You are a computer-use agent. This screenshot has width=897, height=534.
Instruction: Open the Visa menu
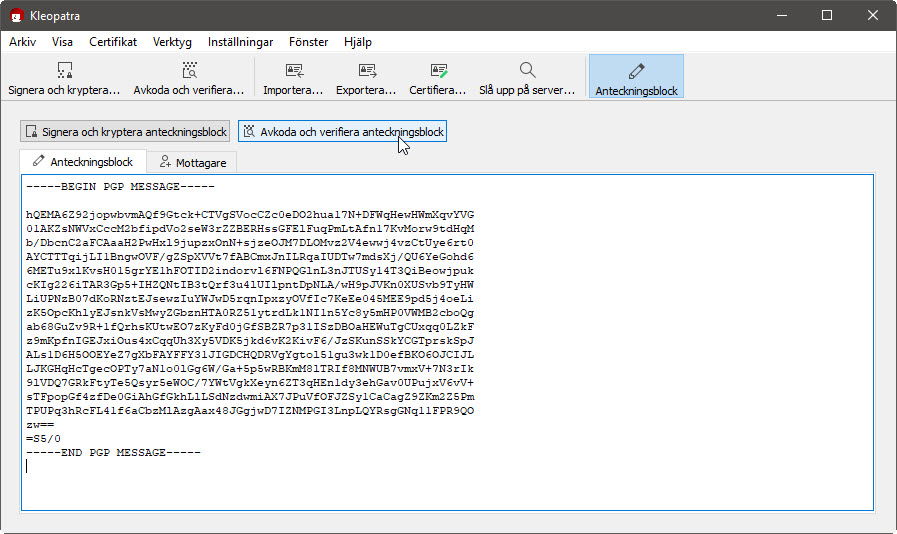pos(63,42)
